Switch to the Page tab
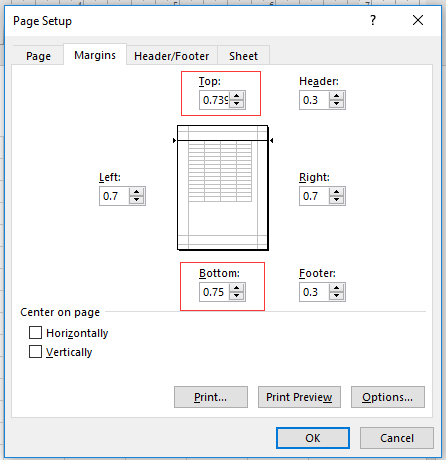Image resolution: width=446 pixels, height=460 pixels. (x=38, y=56)
